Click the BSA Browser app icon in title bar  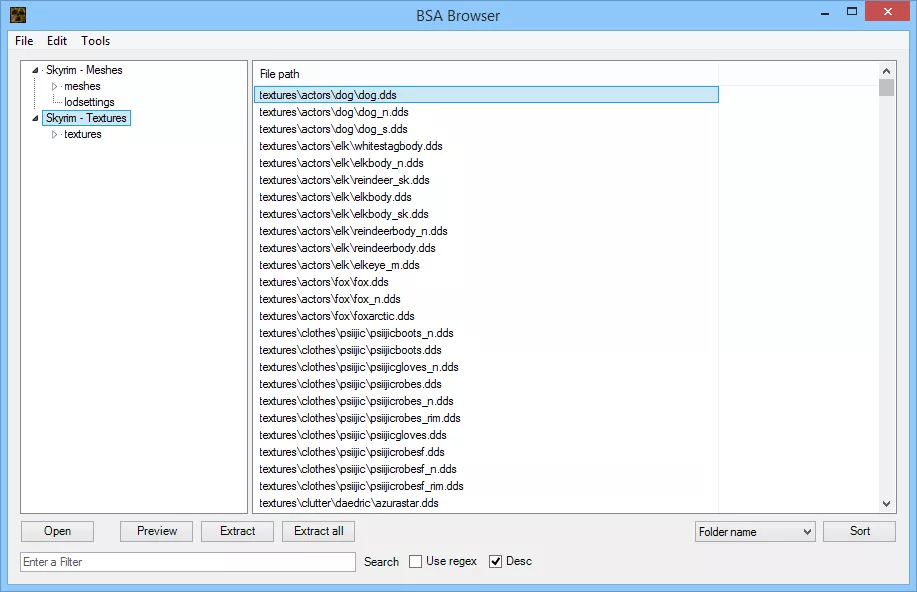pyautogui.click(x=18, y=15)
